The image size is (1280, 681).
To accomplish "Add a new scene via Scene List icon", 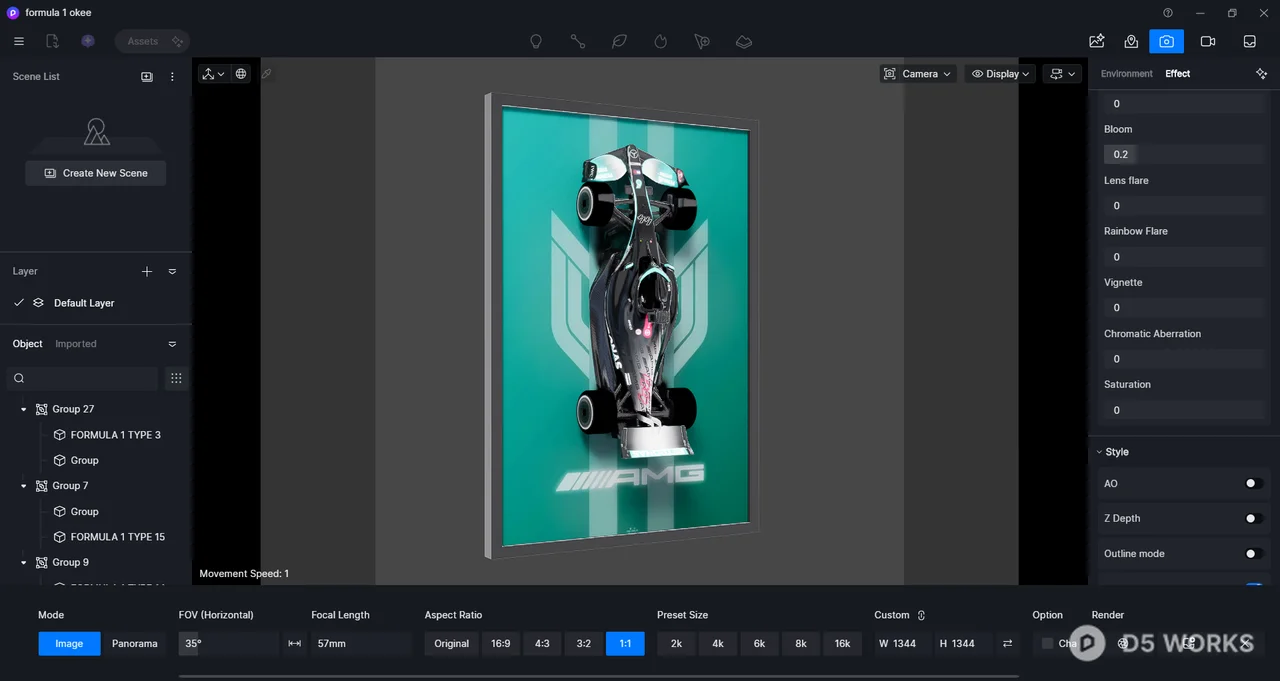I will [x=147, y=77].
